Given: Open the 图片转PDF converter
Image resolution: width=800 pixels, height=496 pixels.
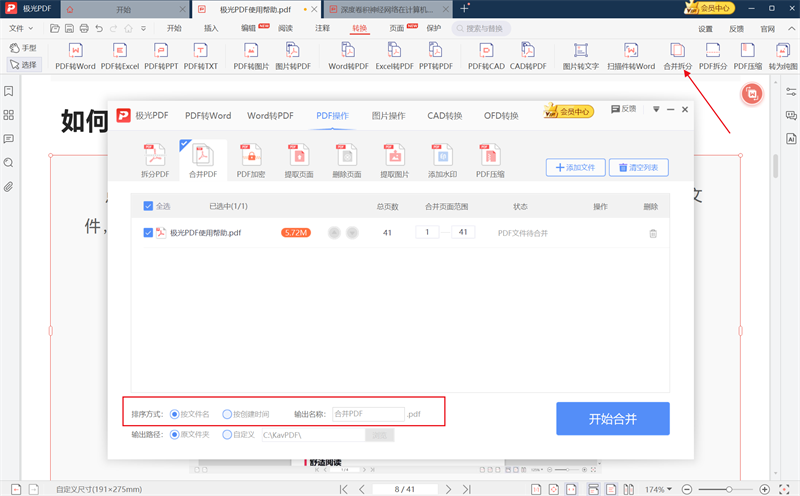Looking at the screenshot, I should coord(293,57).
